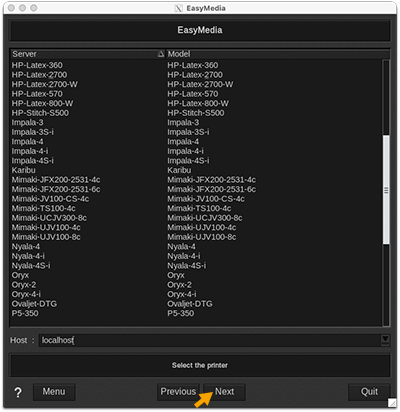Select the Mimaki-TS100-4c server row

(44, 208)
